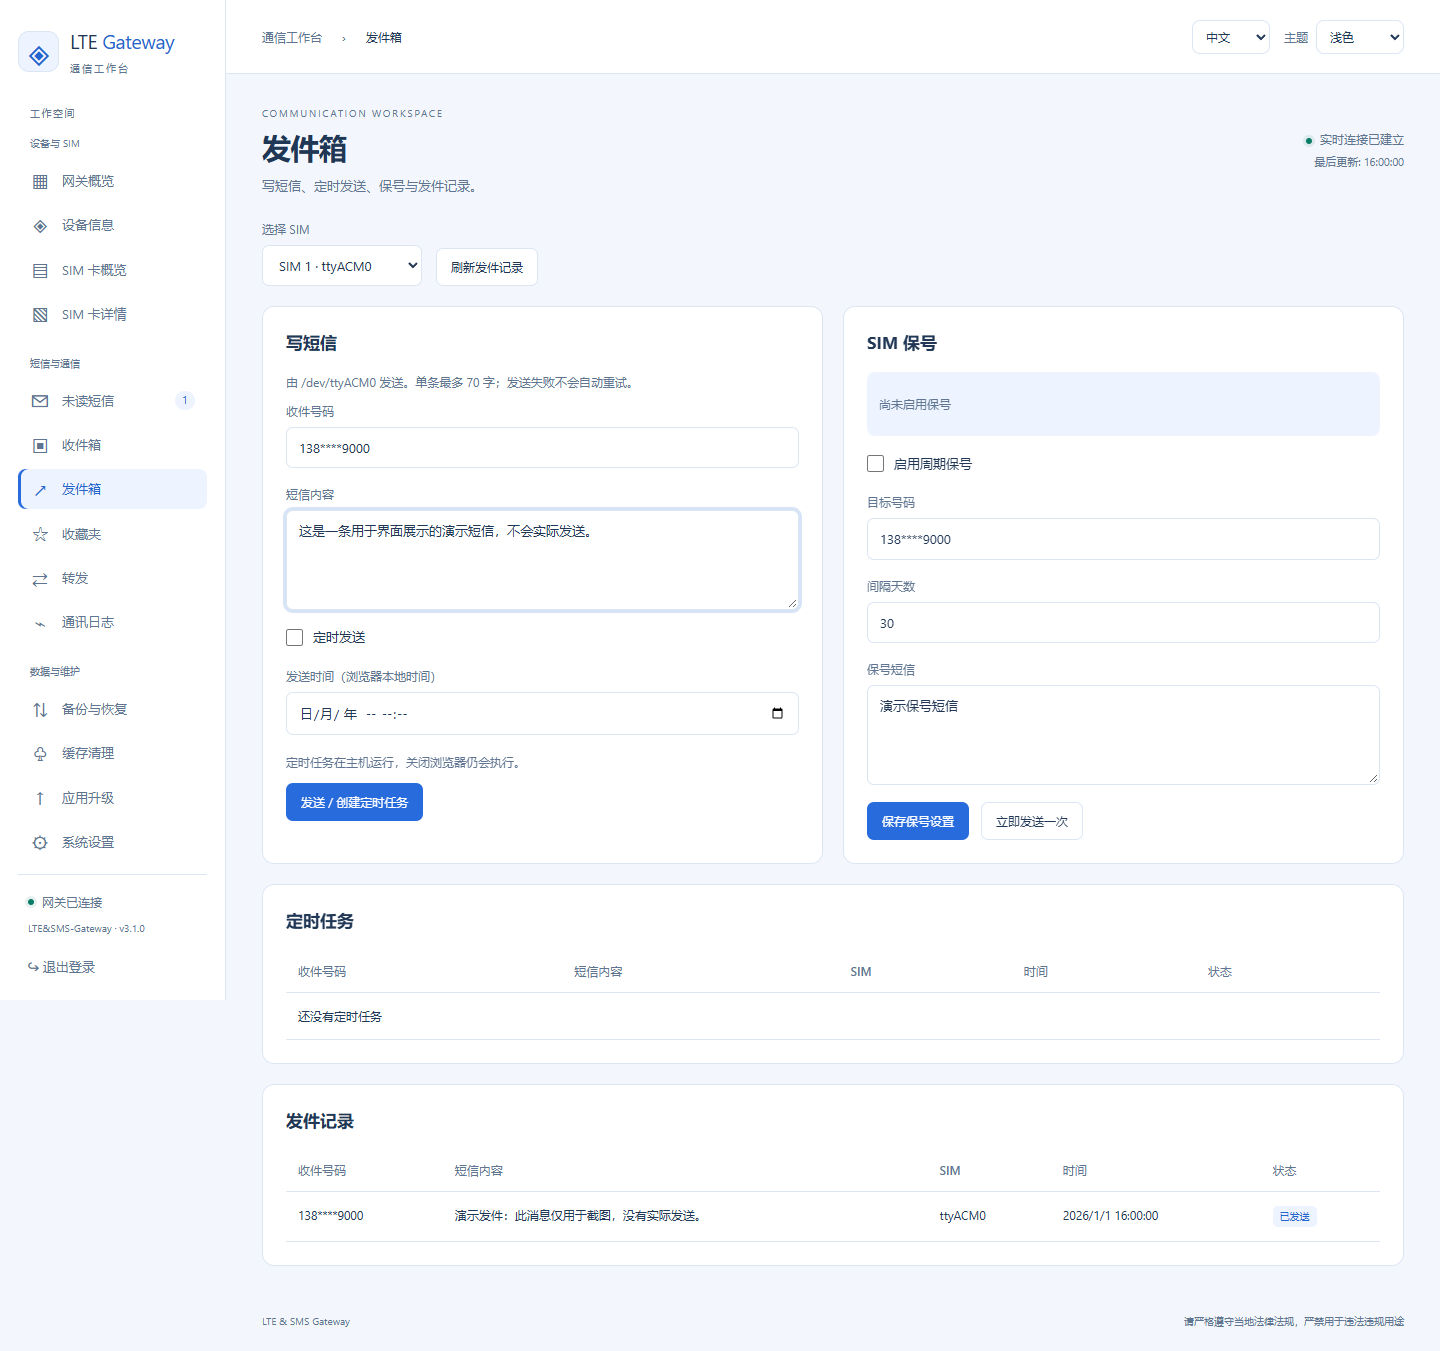
Task: Click the 通信工作台 breadcrumb link
Action: (x=292, y=38)
